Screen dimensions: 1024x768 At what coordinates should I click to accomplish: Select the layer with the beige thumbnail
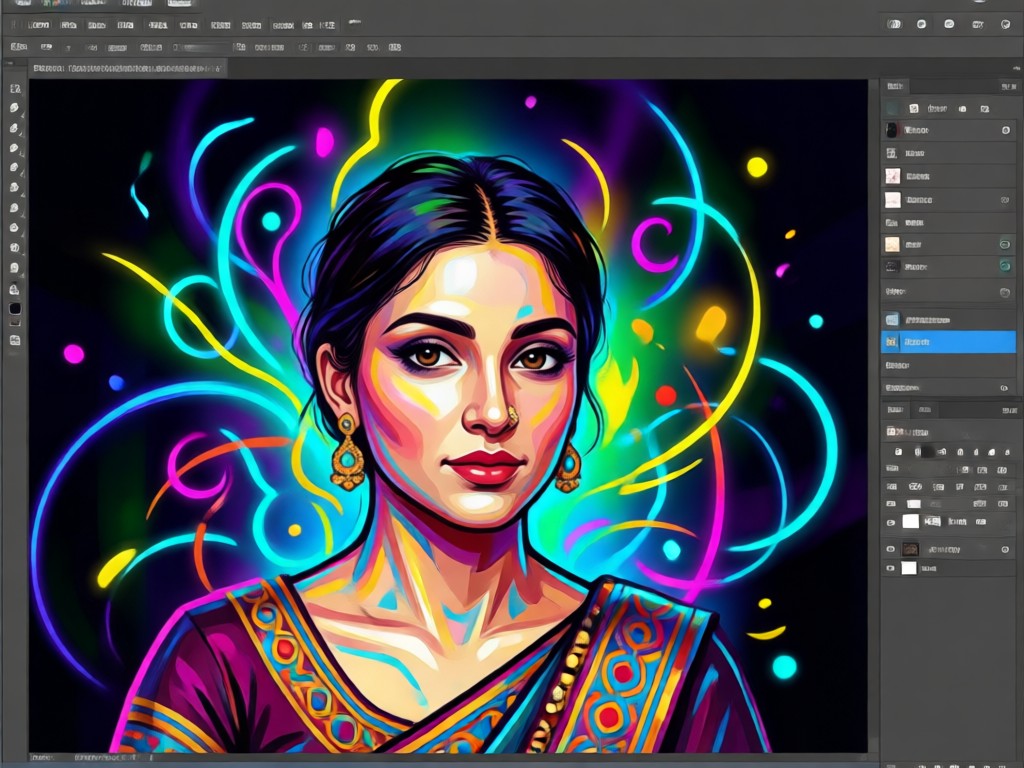(948, 244)
